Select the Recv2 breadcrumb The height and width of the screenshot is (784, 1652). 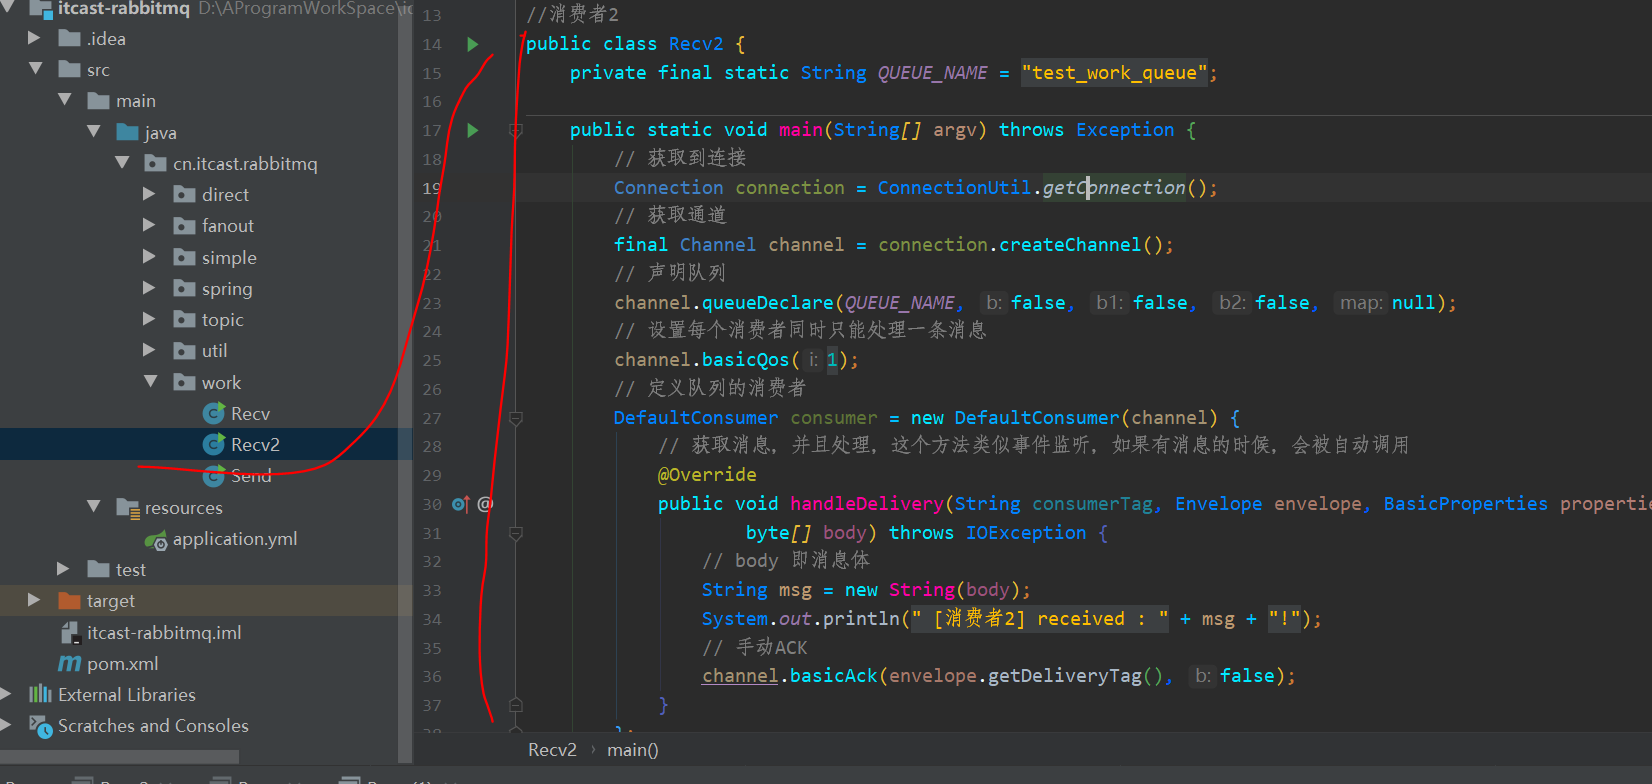coord(552,750)
